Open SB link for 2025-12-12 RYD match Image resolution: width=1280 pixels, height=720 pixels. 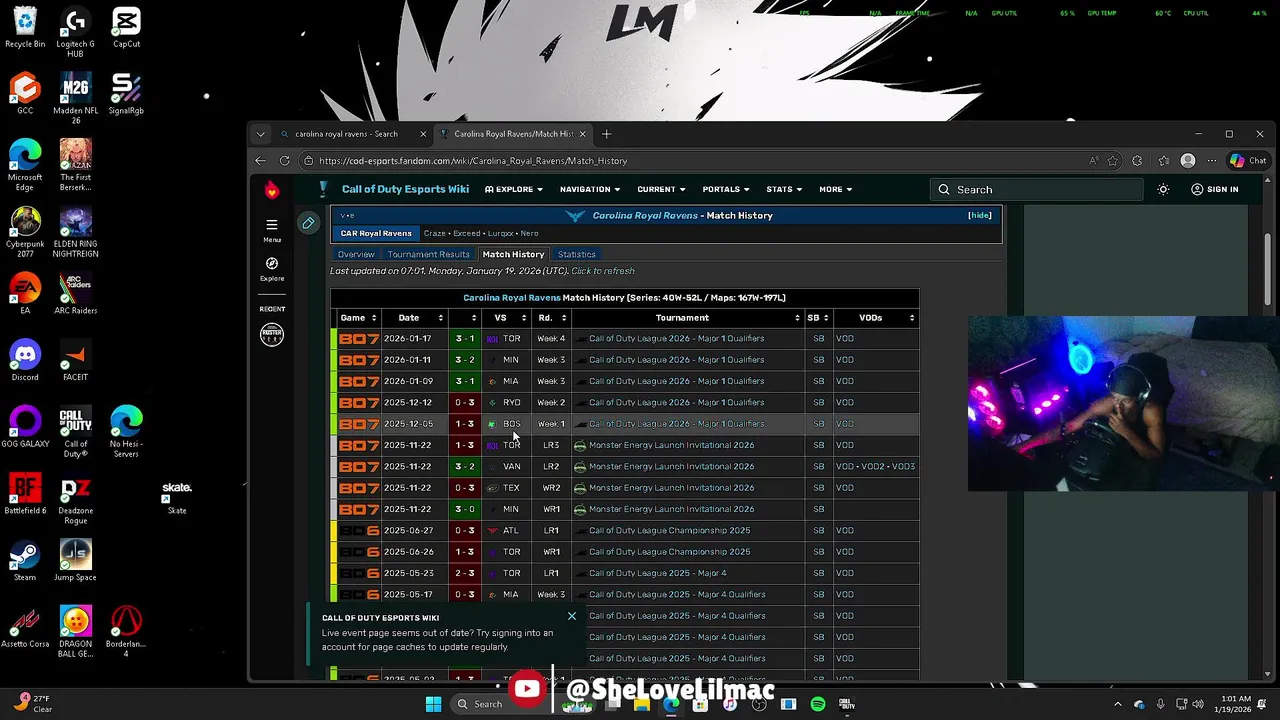(818, 403)
